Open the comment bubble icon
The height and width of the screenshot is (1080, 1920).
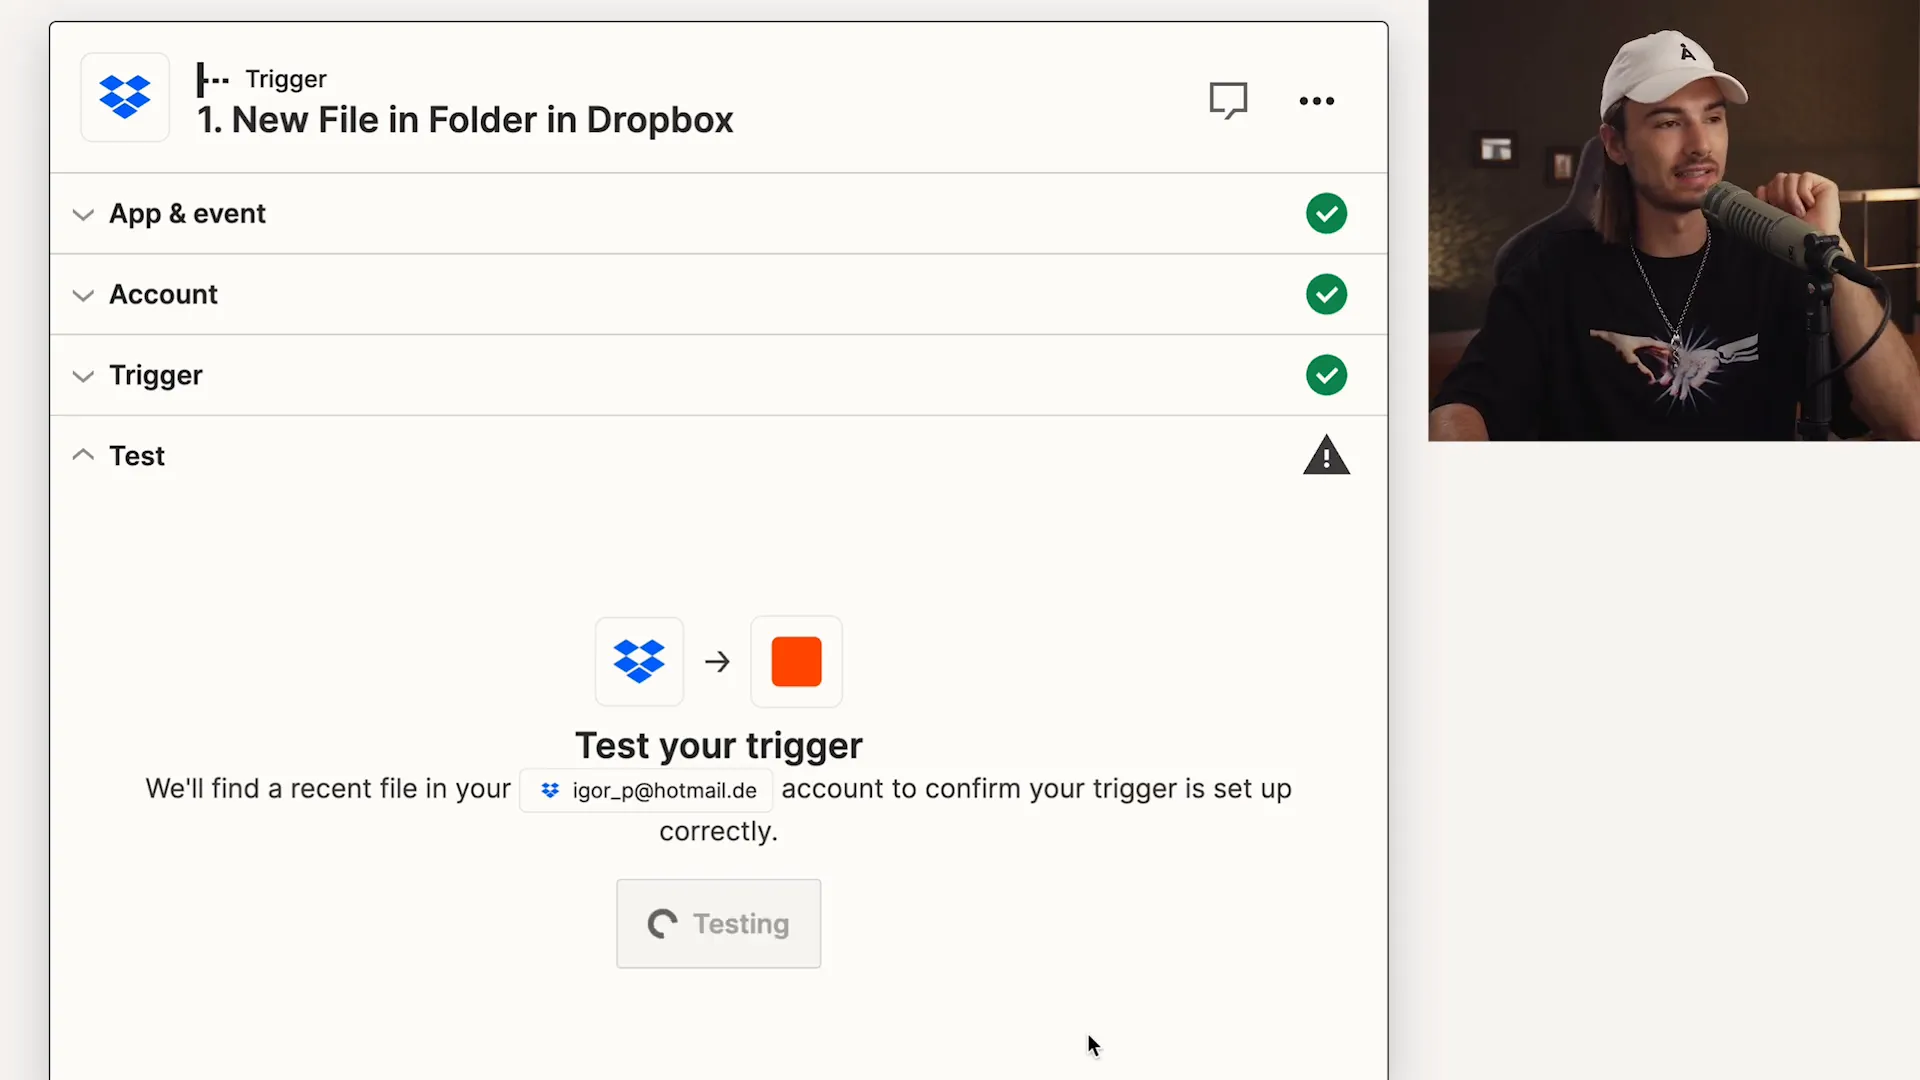click(1228, 100)
